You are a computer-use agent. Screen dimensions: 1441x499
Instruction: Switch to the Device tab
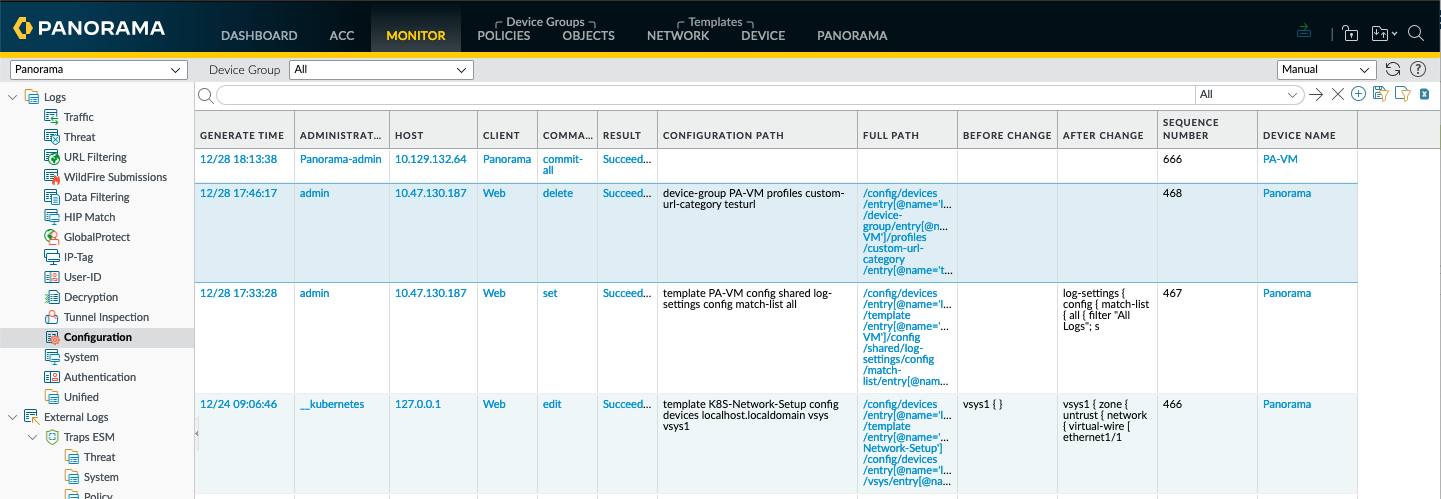pos(763,35)
